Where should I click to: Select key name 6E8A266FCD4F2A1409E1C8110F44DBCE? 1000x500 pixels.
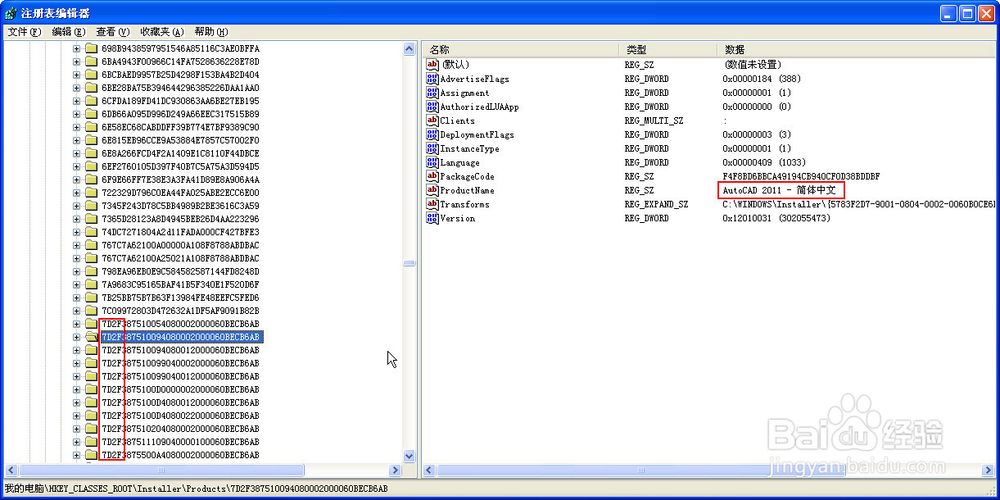pyautogui.click(x=180, y=154)
